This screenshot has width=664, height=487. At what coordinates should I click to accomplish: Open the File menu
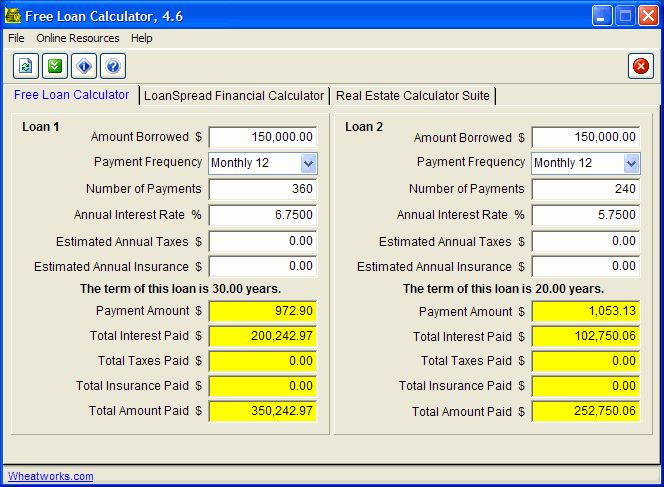pyautogui.click(x=16, y=38)
